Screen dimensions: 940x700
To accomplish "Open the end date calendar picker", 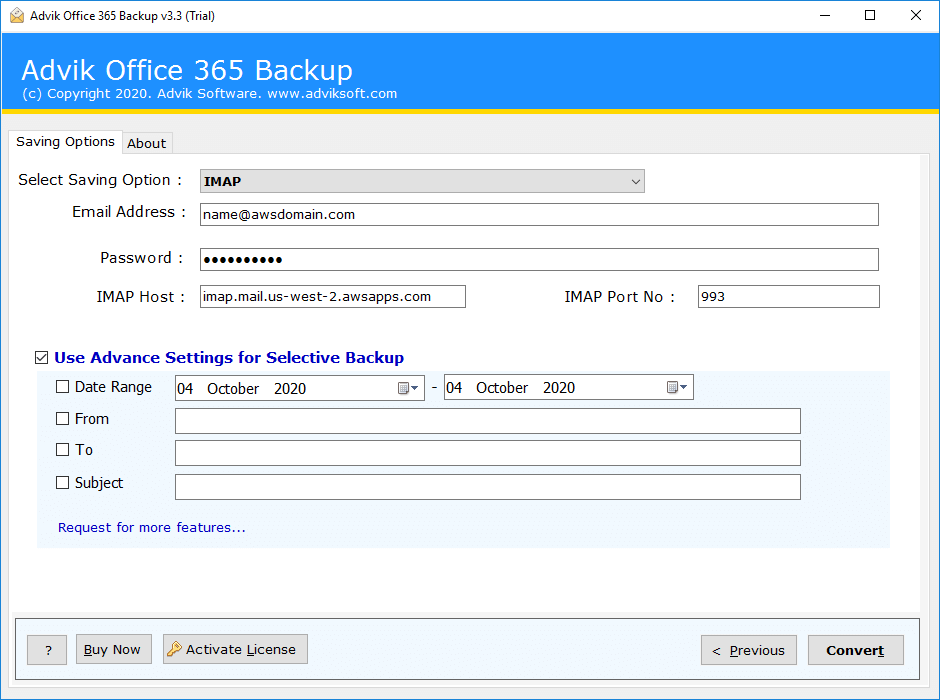I will coord(677,388).
